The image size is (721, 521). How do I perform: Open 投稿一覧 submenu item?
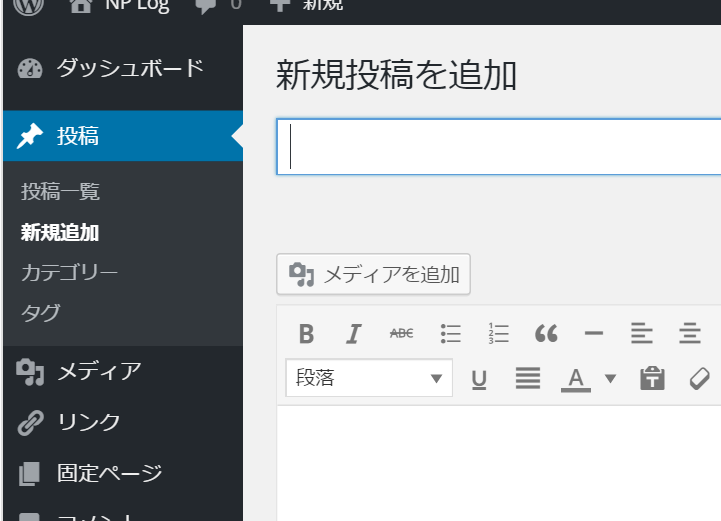(x=60, y=192)
